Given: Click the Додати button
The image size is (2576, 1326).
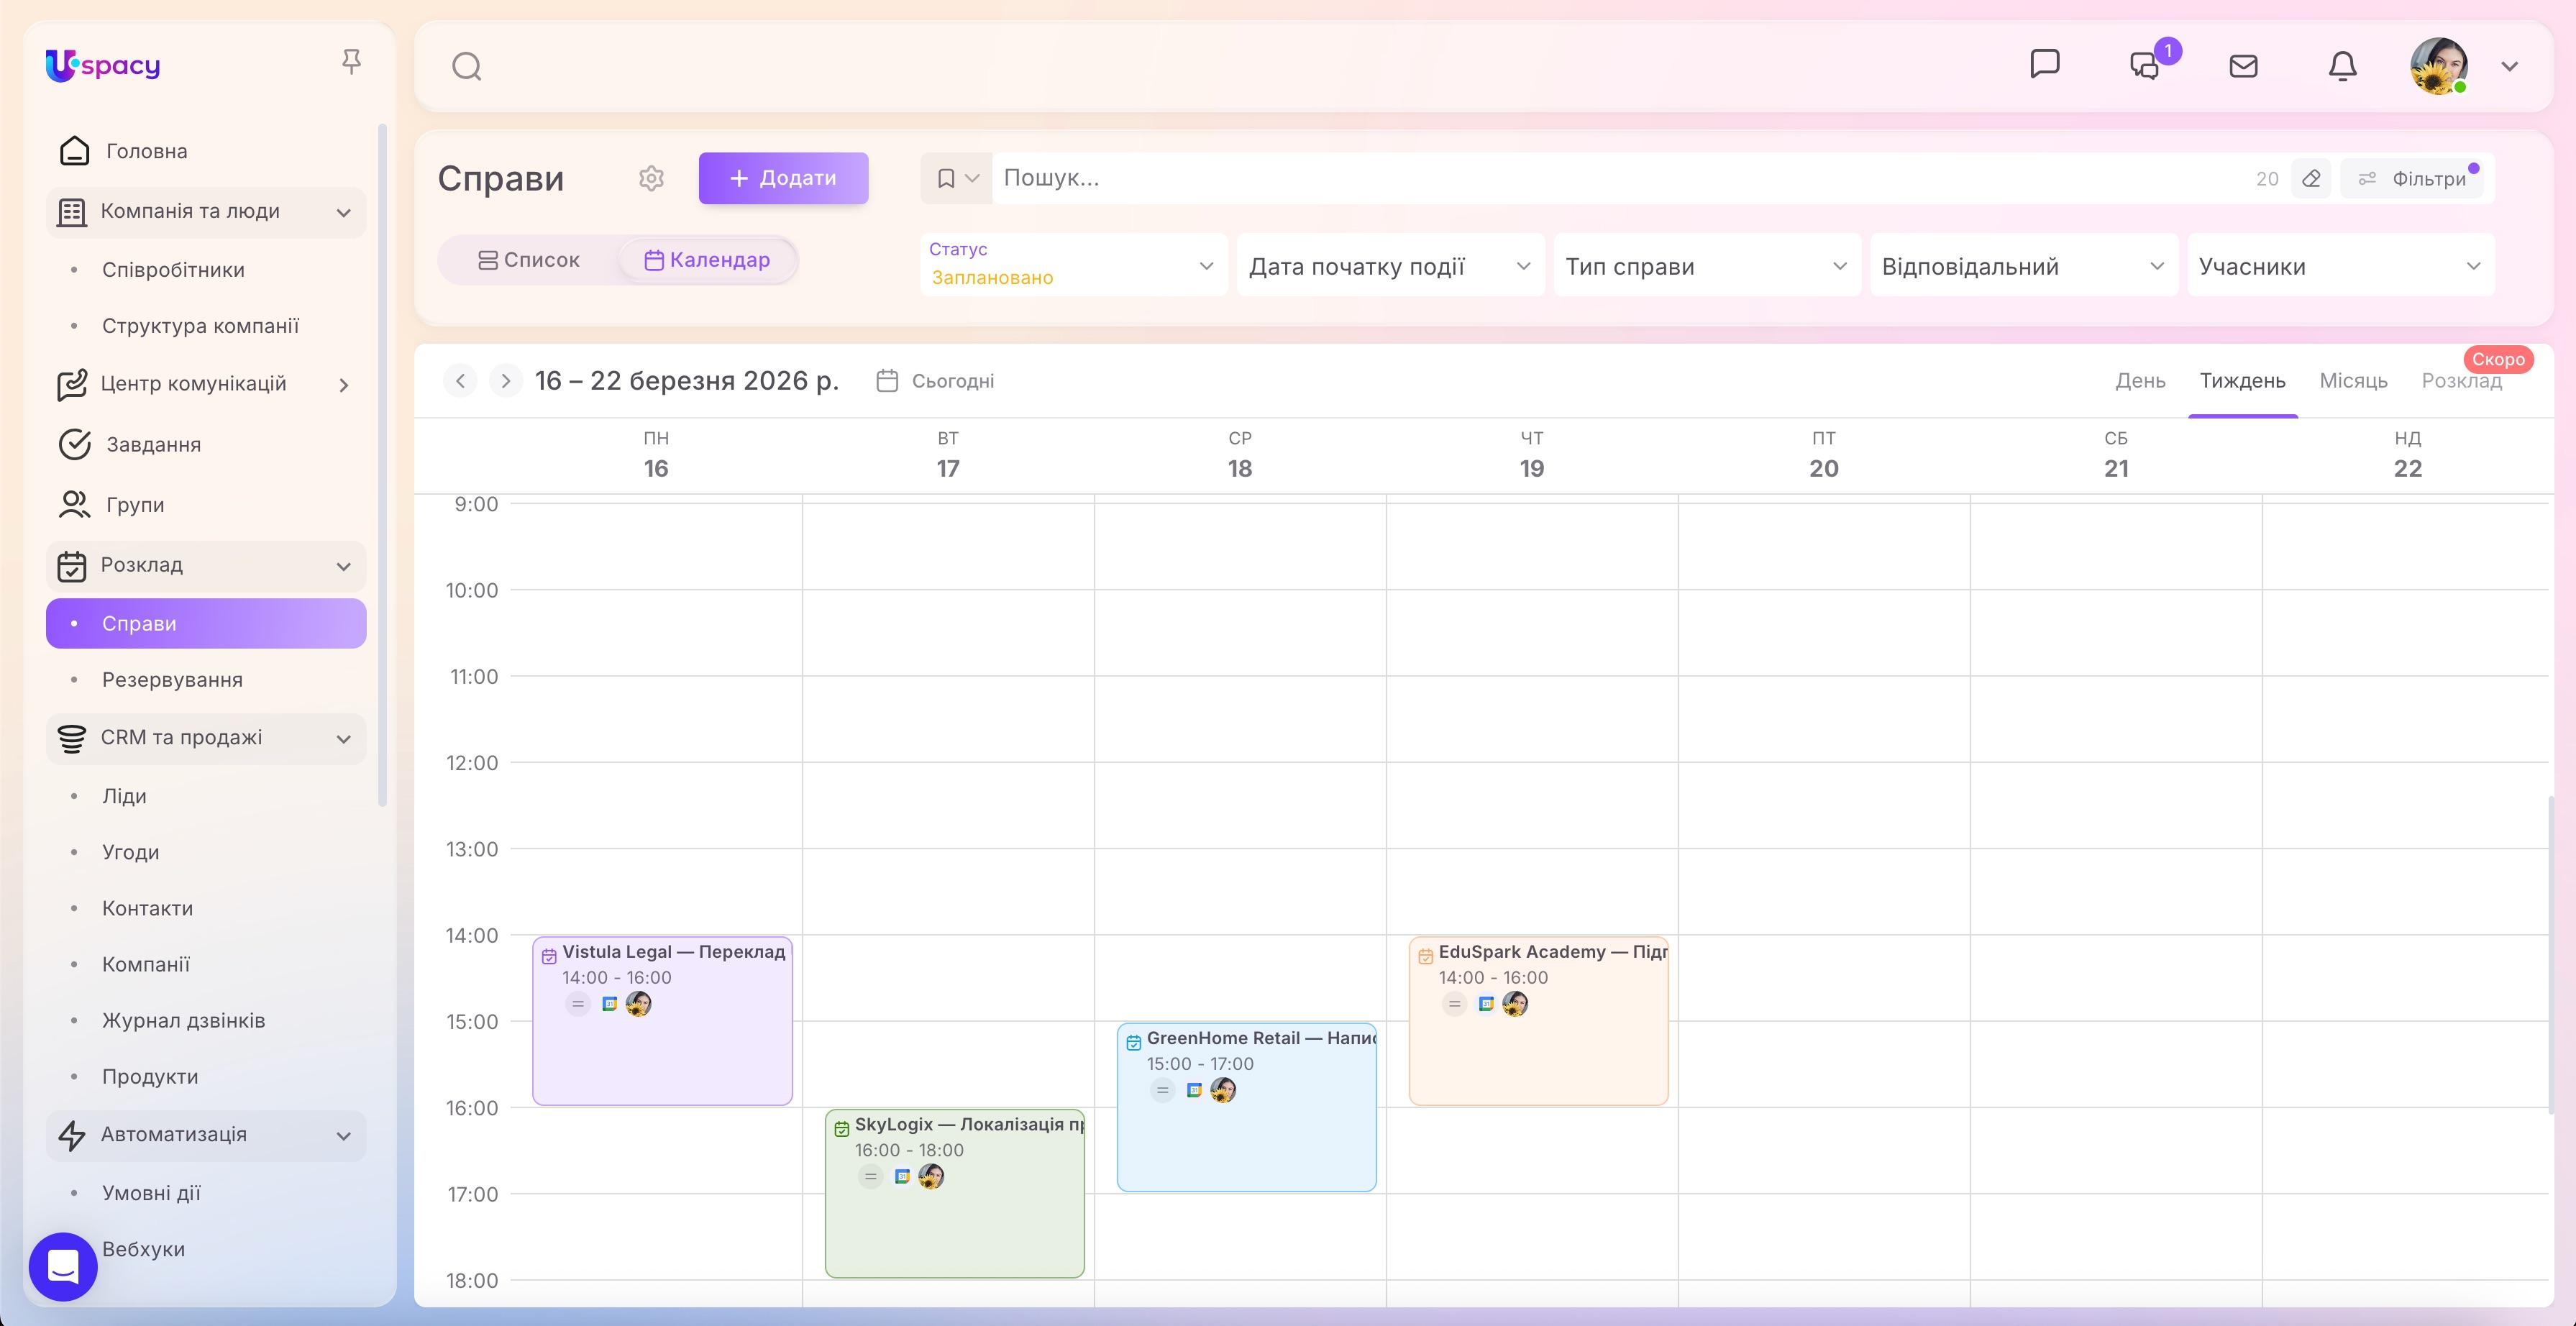Looking at the screenshot, I should click(783, 178).
